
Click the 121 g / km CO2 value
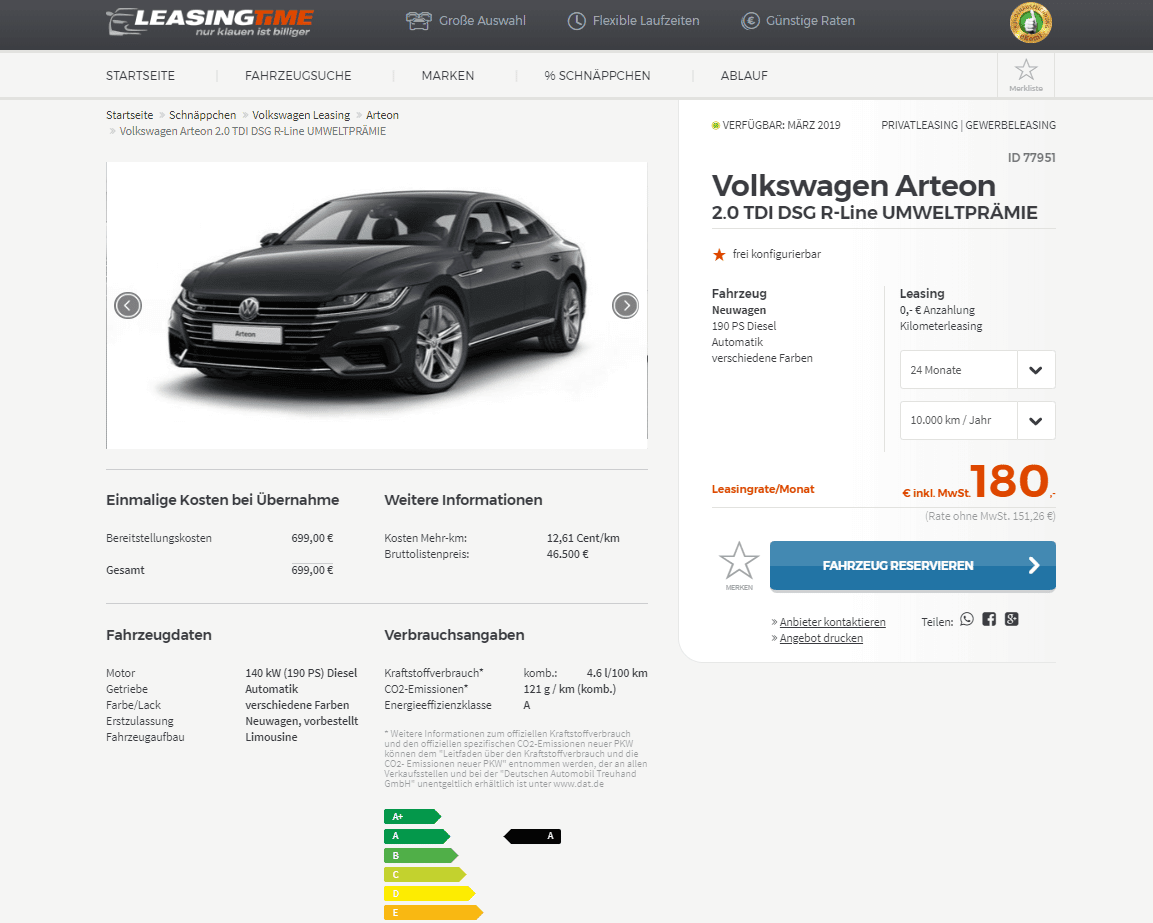(x=570, y=689)
